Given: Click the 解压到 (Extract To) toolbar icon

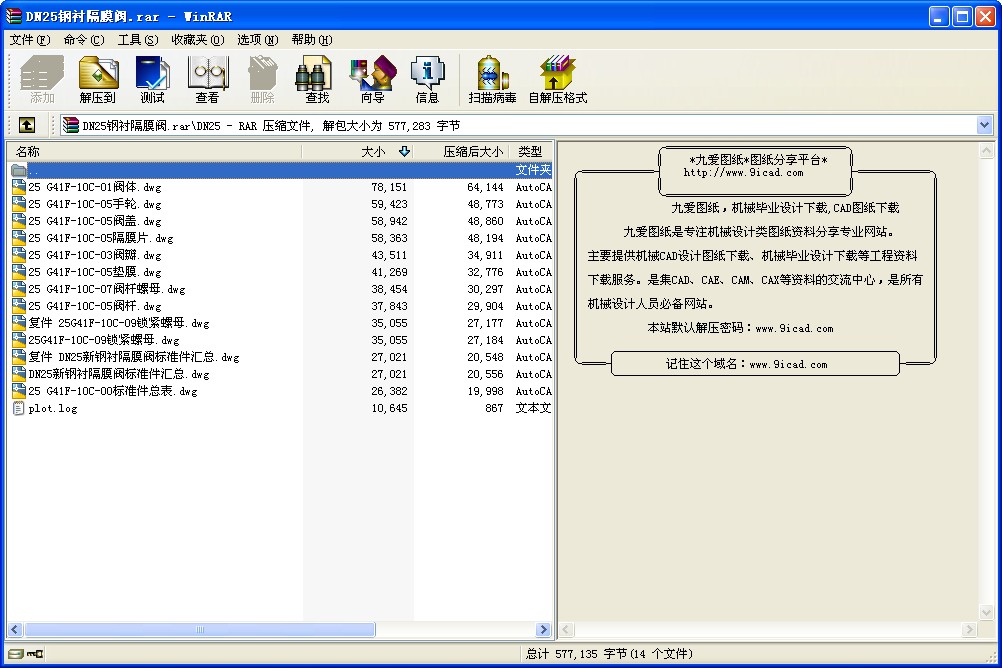Looking at the screenshot, I should point(98,79).
